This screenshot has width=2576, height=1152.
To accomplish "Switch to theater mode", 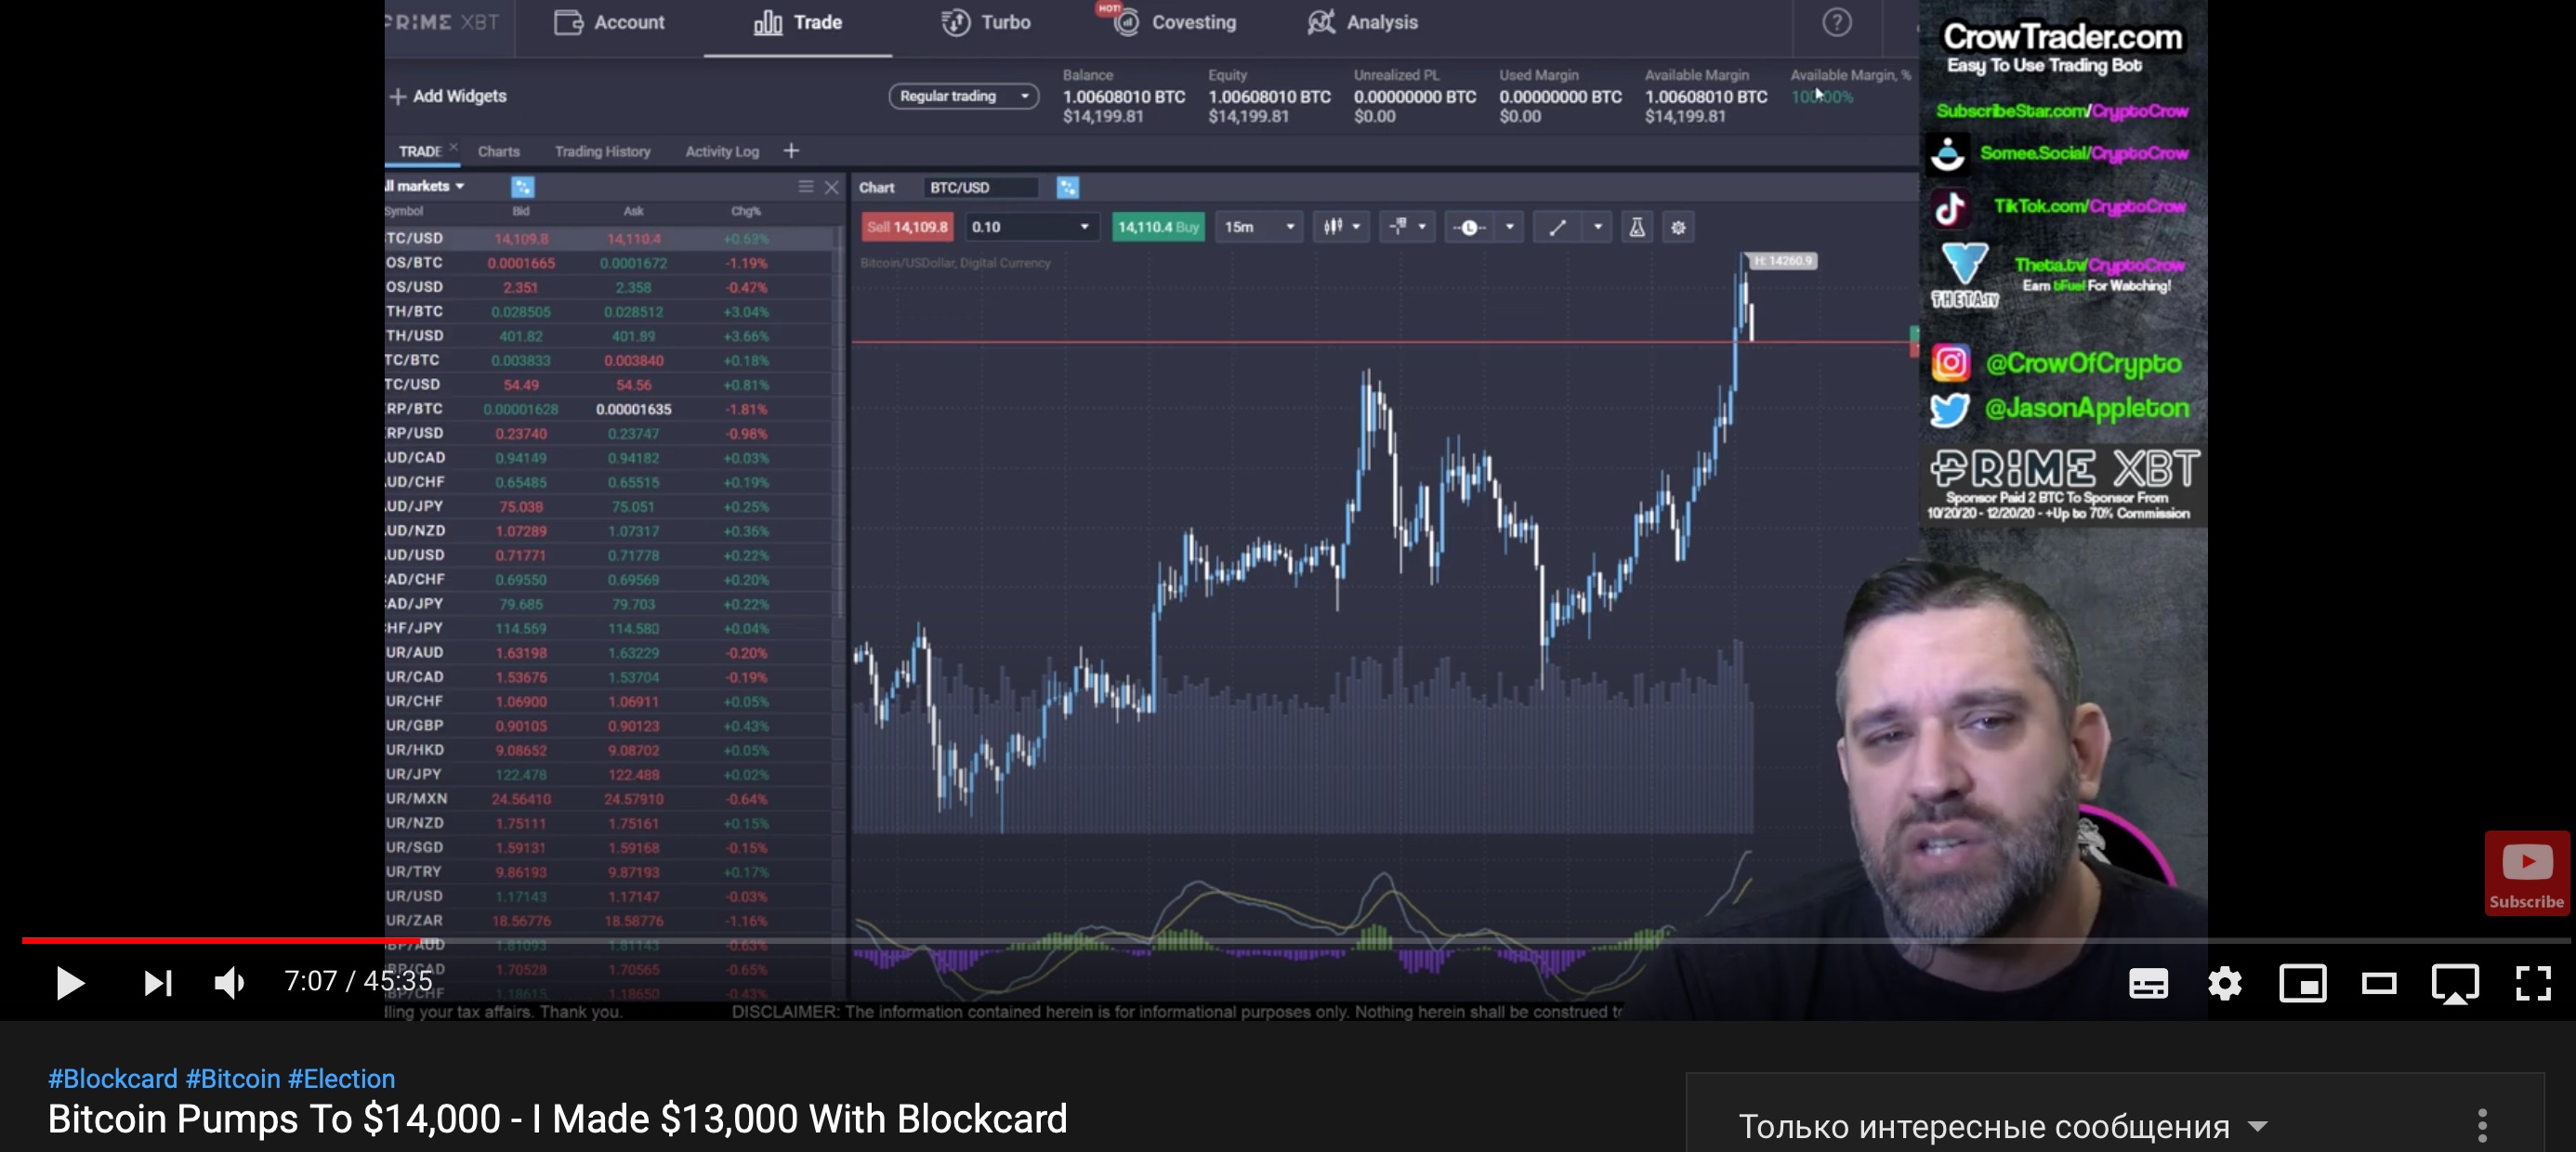I will pos(2379,984).
